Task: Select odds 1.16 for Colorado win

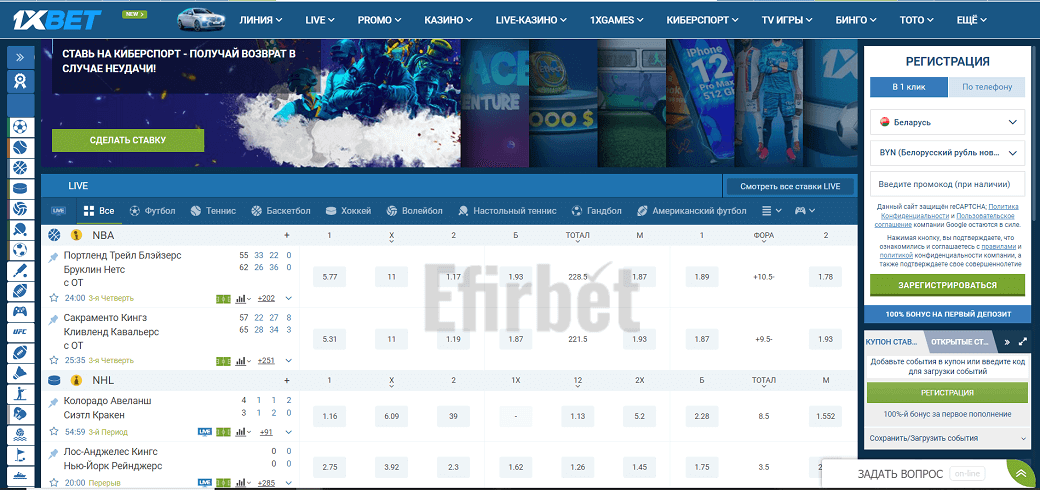Action: (329, 416)
